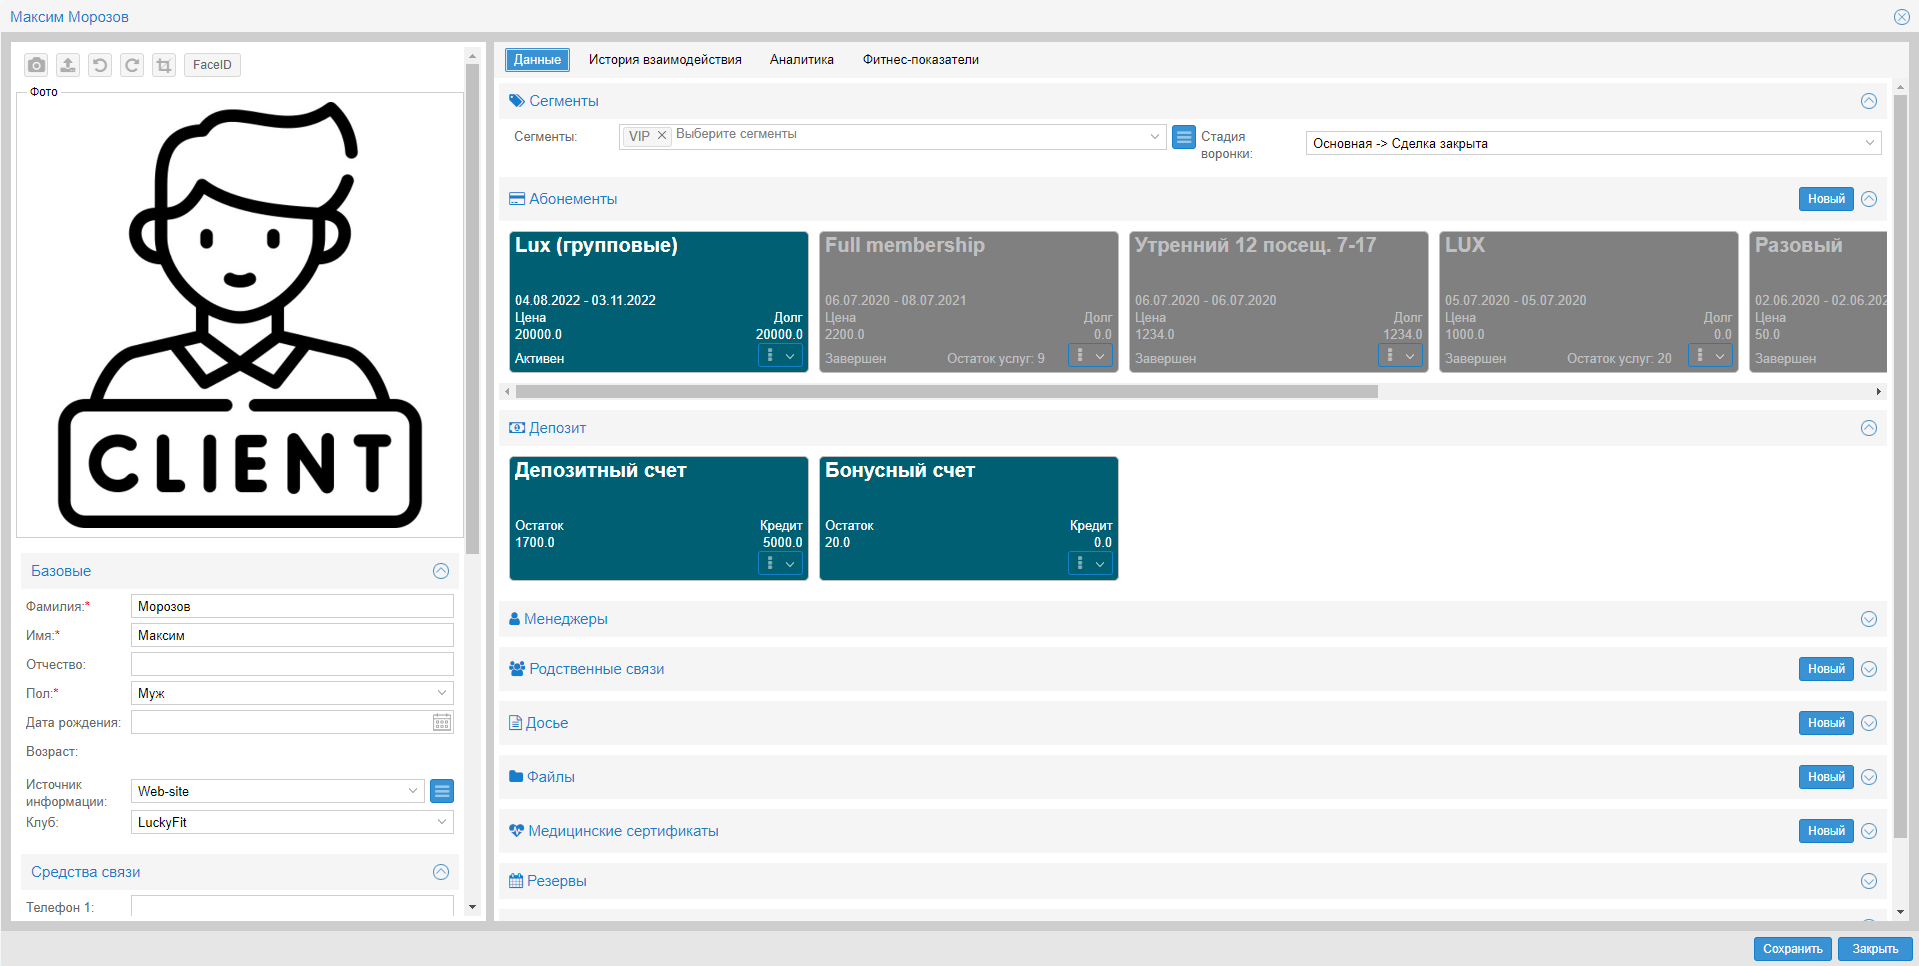Open Депозитный счет actions menu
Screen dimensions: 1919x966
pos(781,564)
